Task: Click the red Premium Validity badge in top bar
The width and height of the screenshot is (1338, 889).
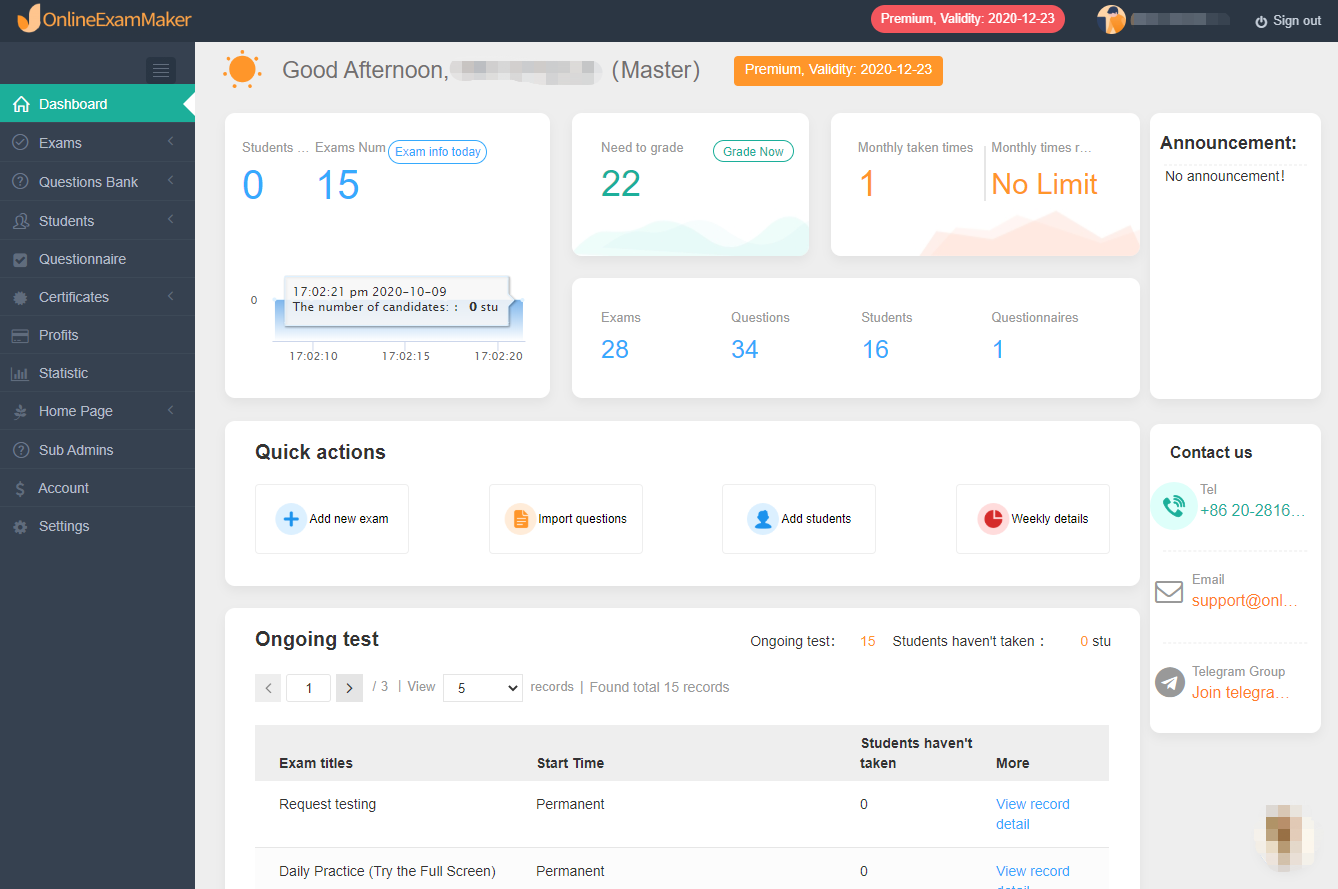Action: click(968, 19)
